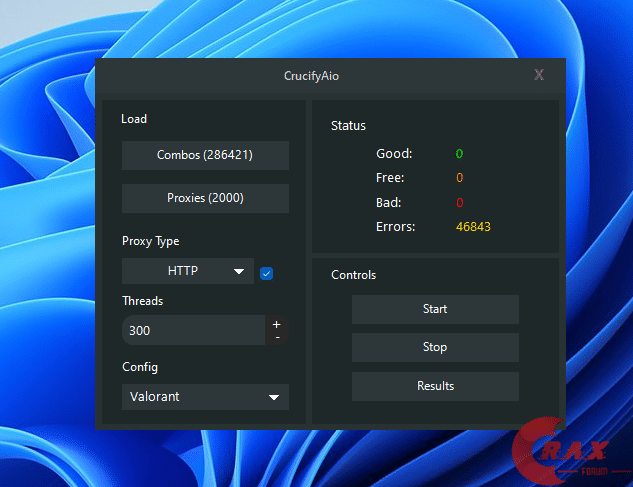Click the green Good count value
Viewport: 633px width, 487px height.
pos(459,153)
